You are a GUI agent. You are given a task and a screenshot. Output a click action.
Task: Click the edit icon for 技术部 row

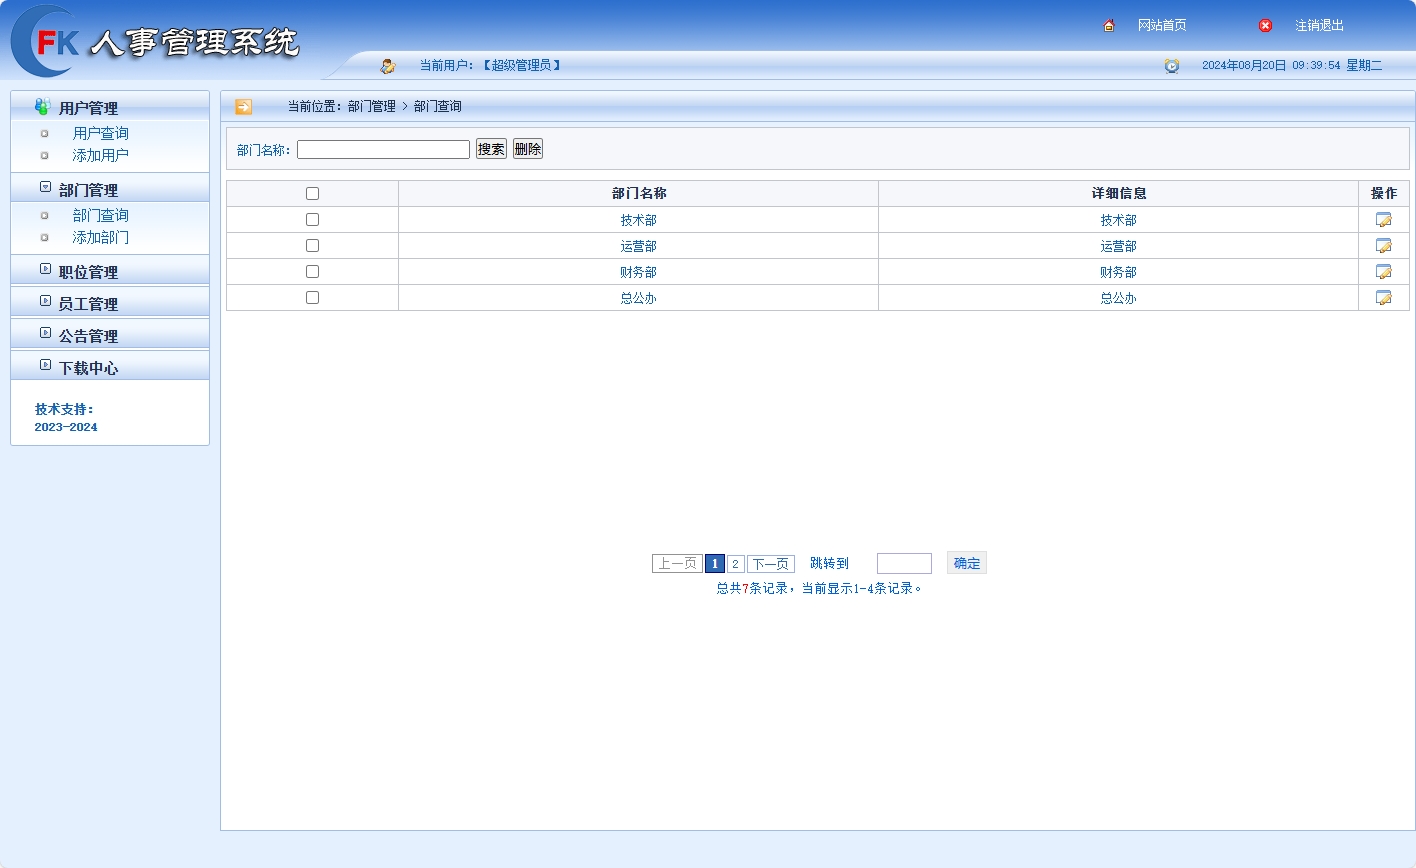click(x=1384, y=220)
